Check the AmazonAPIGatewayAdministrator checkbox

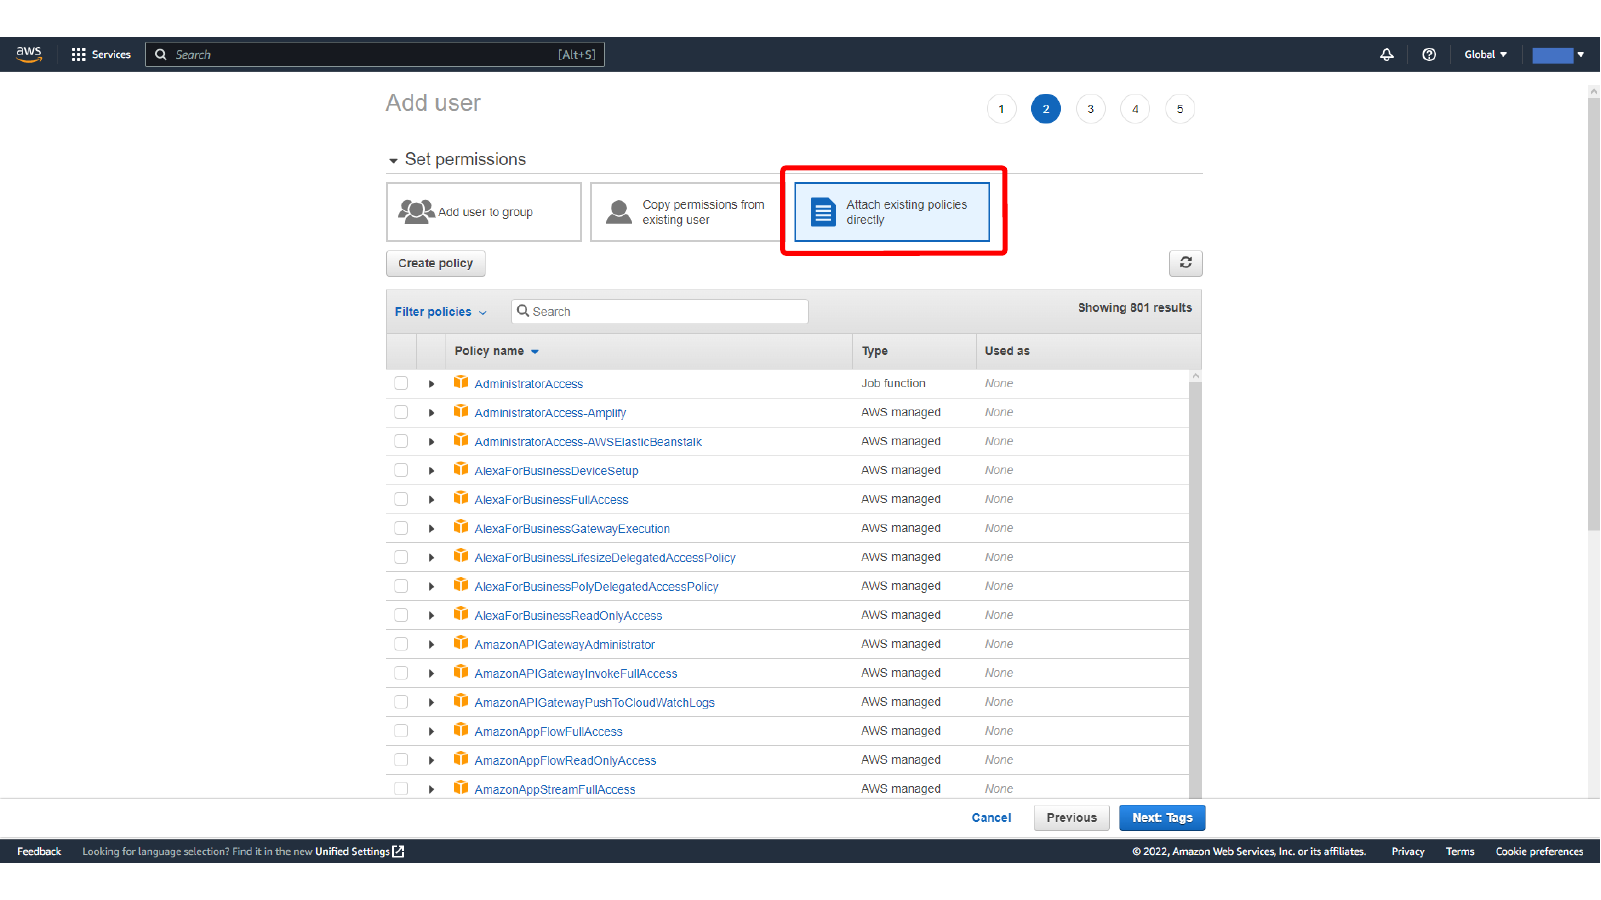[x=401, y=644]
